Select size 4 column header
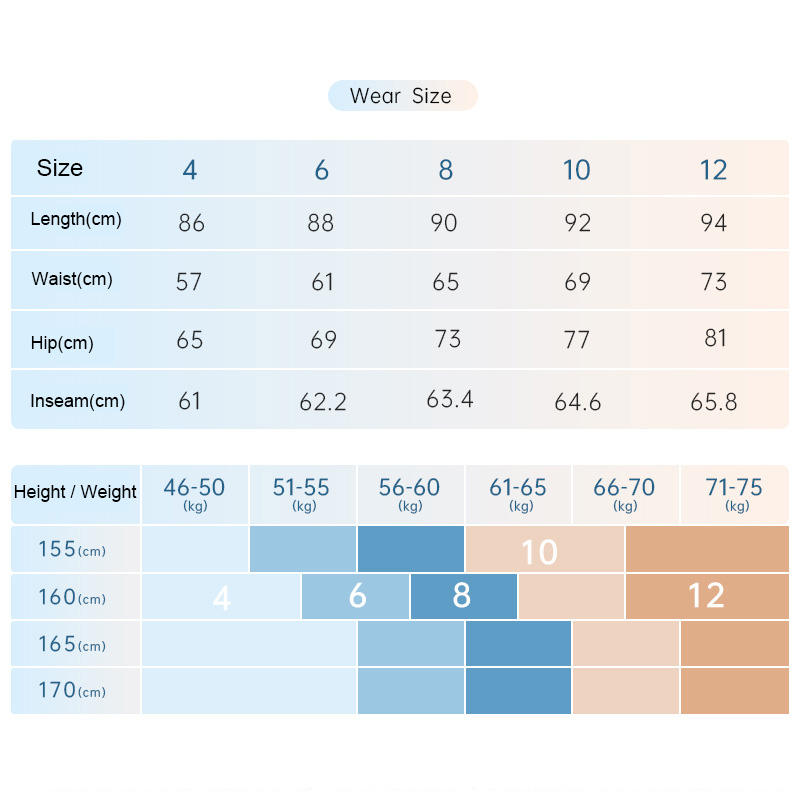This screenshot has height=800, width=800. point(190,170)
